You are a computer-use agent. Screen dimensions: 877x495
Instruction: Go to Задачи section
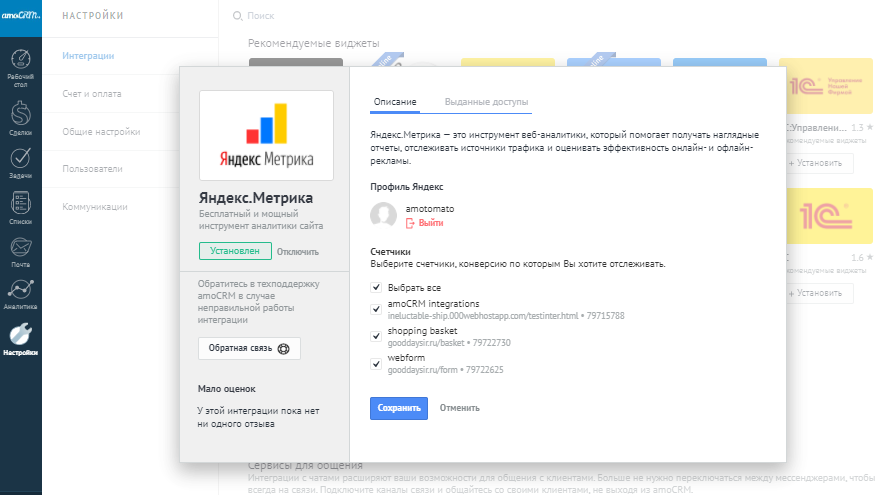click(21, 163)
